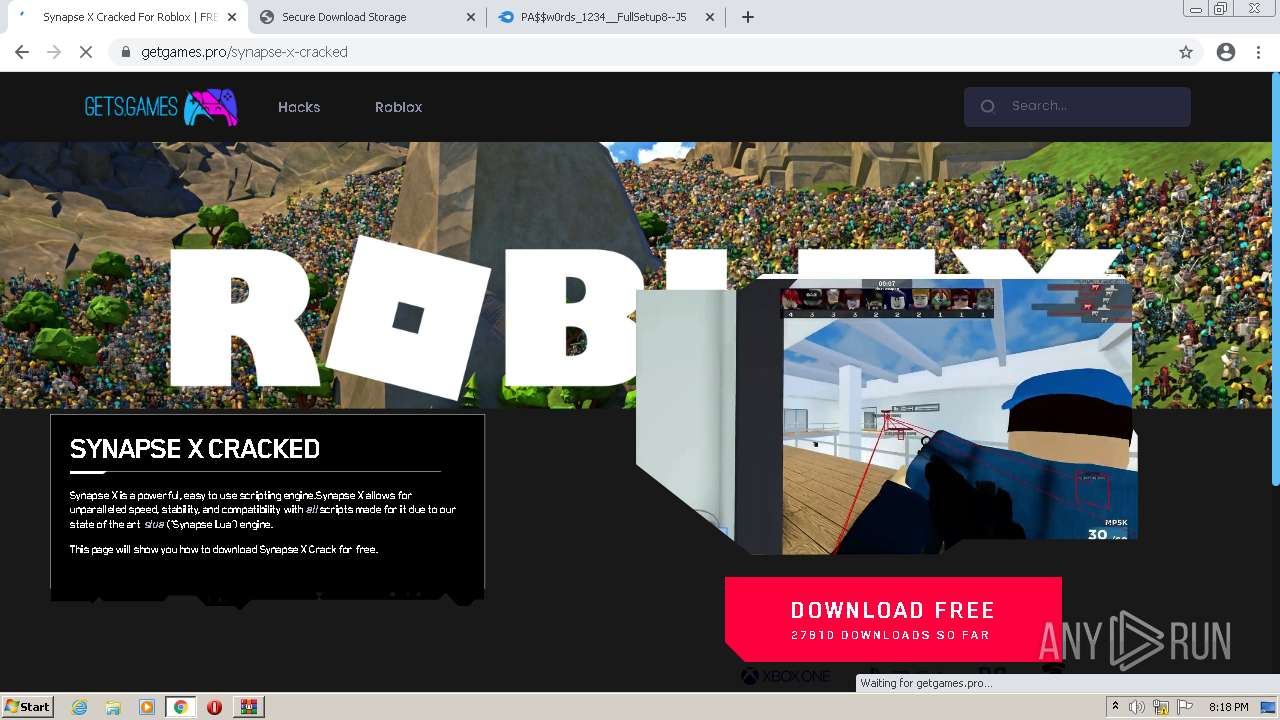Screen dimensions: 1280x720
Task: Click the site Search field
Action: [x=1077, y=106]
